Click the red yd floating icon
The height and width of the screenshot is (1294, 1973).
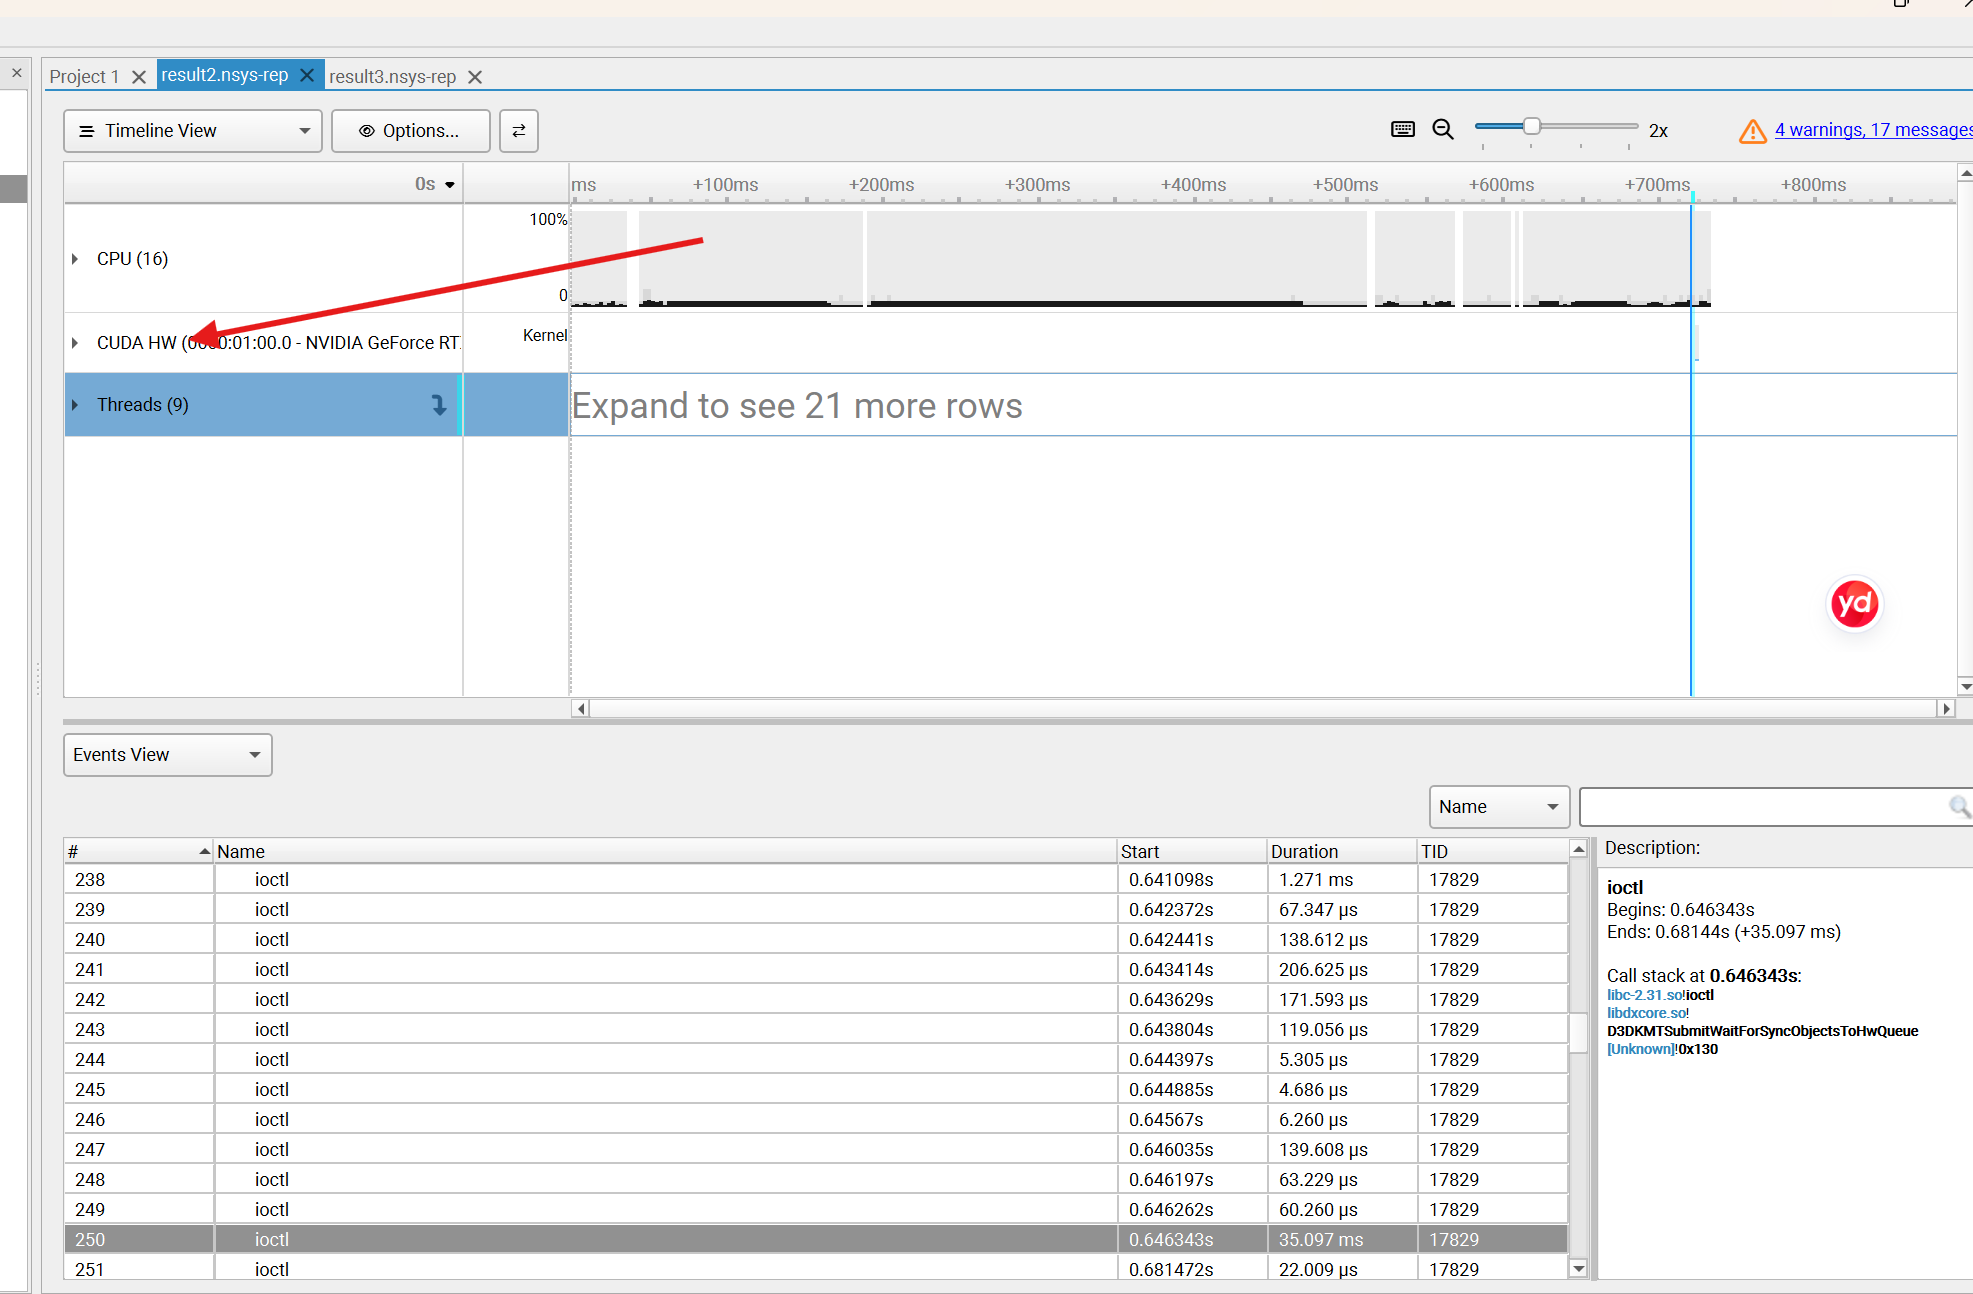1854,604
